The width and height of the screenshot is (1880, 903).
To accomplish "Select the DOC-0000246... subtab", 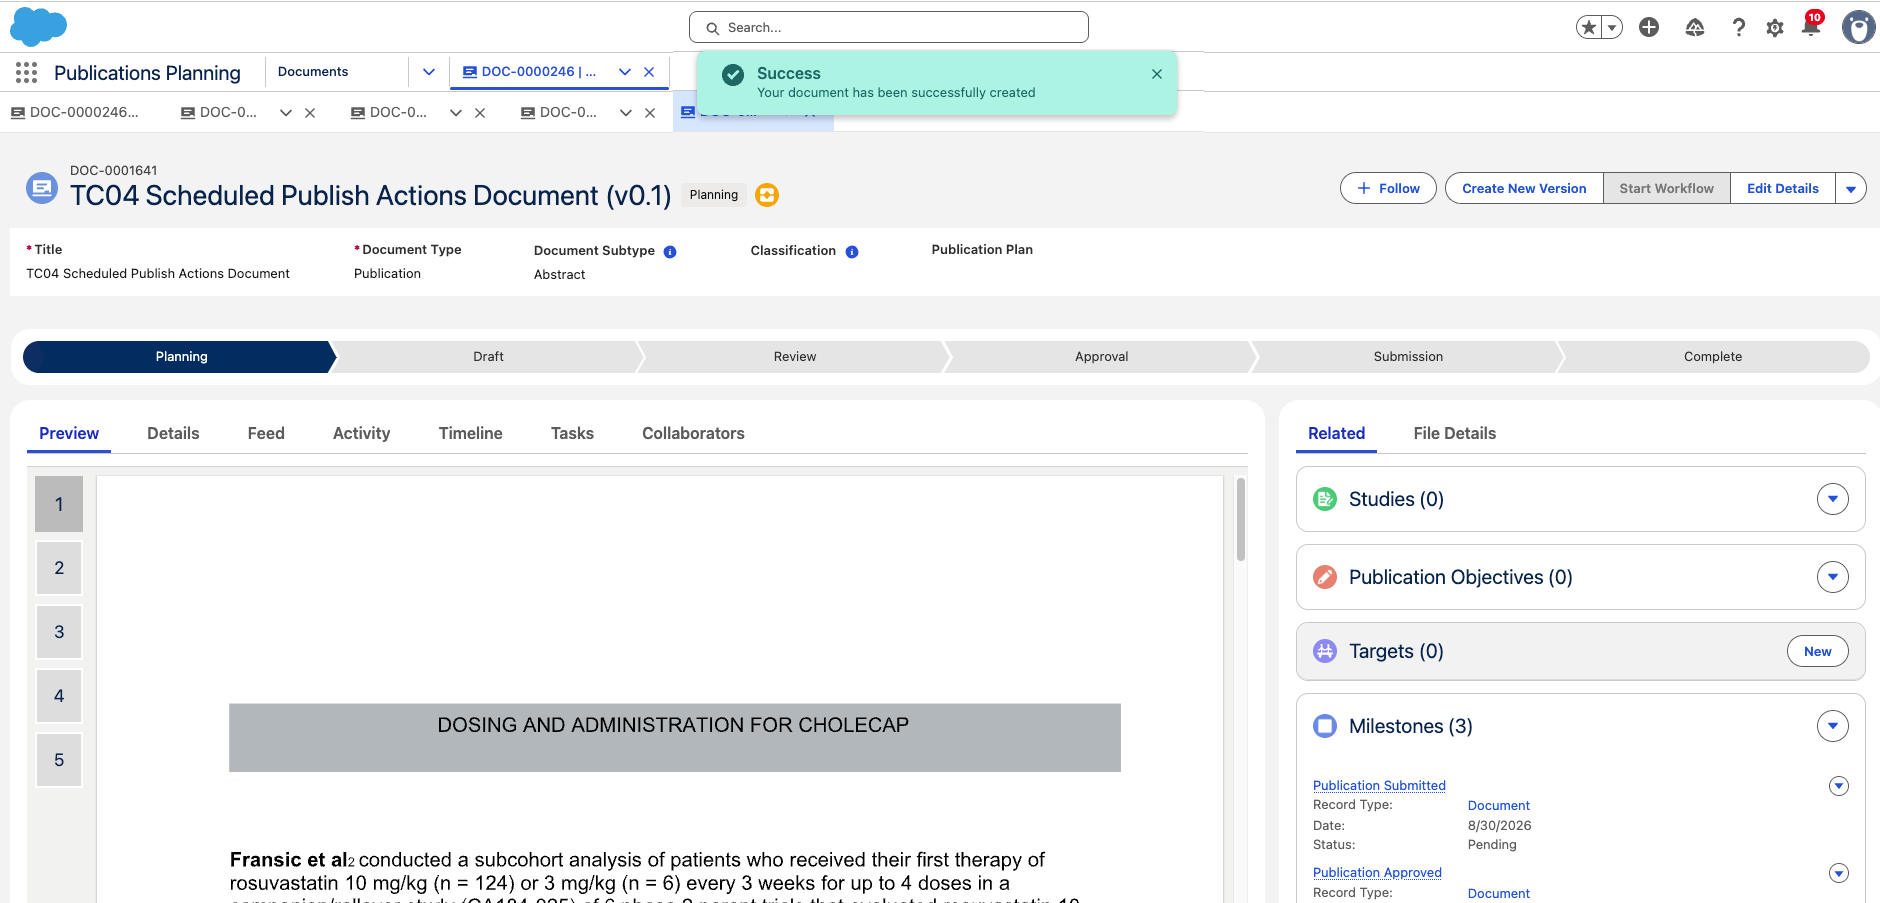I will tap(75, 112).
